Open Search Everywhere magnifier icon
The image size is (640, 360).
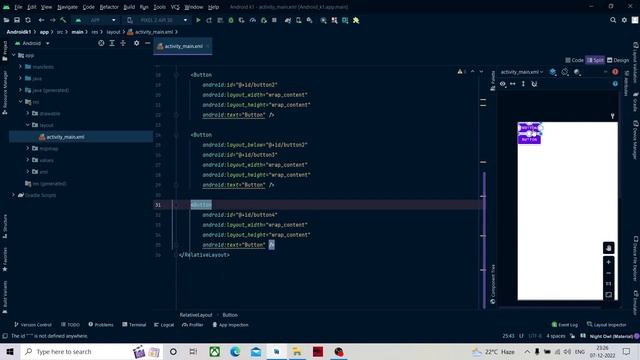coord(613,20)
